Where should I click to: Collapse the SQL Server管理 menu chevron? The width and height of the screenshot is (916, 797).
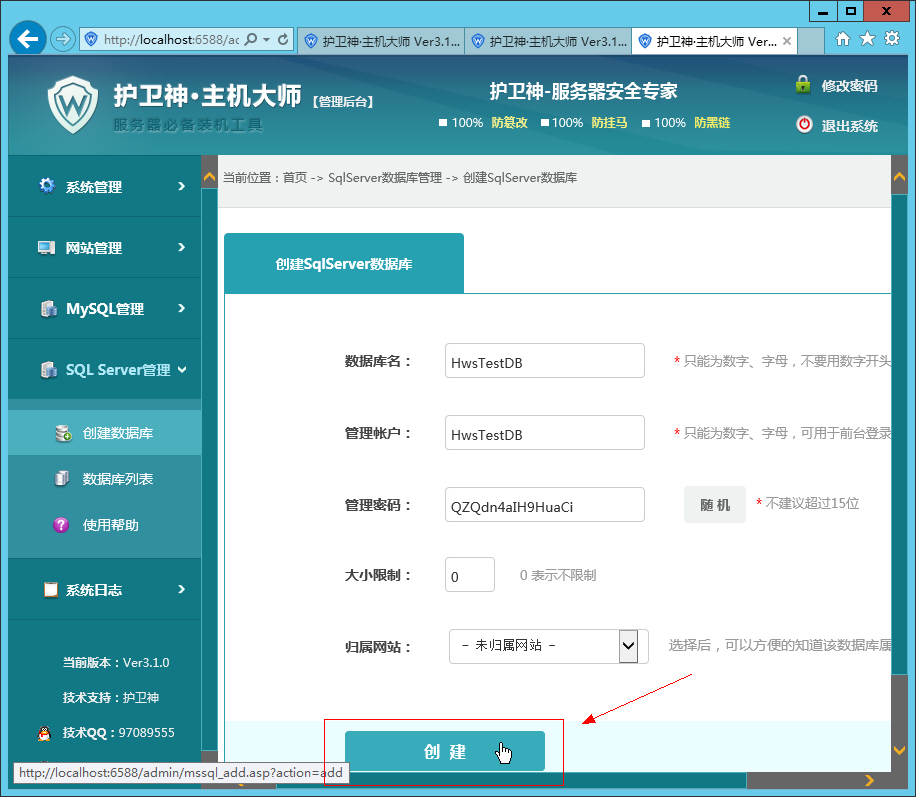pos(182,369)
